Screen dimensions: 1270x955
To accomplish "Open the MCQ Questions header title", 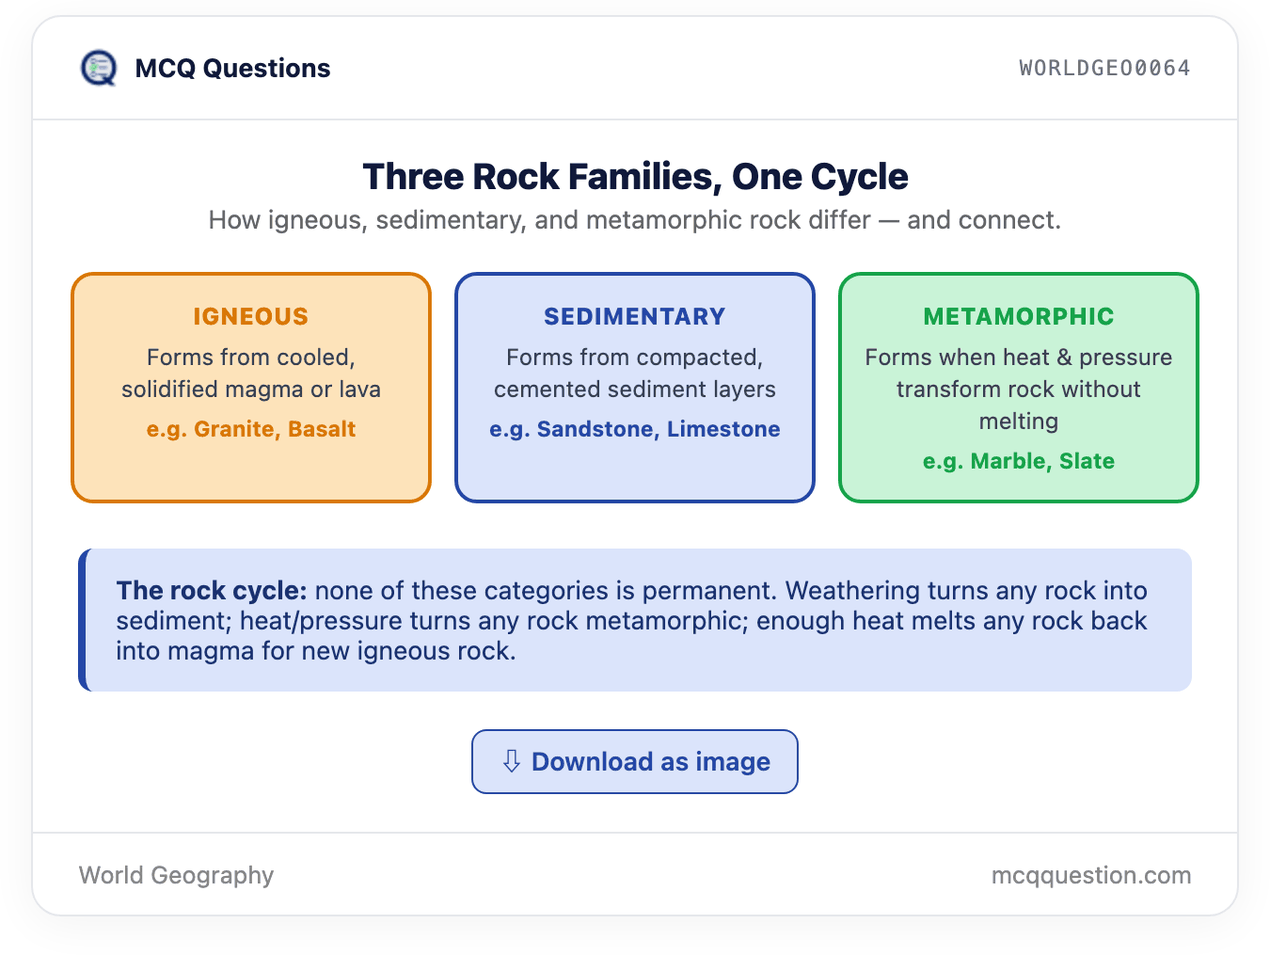I will [232, 68].
